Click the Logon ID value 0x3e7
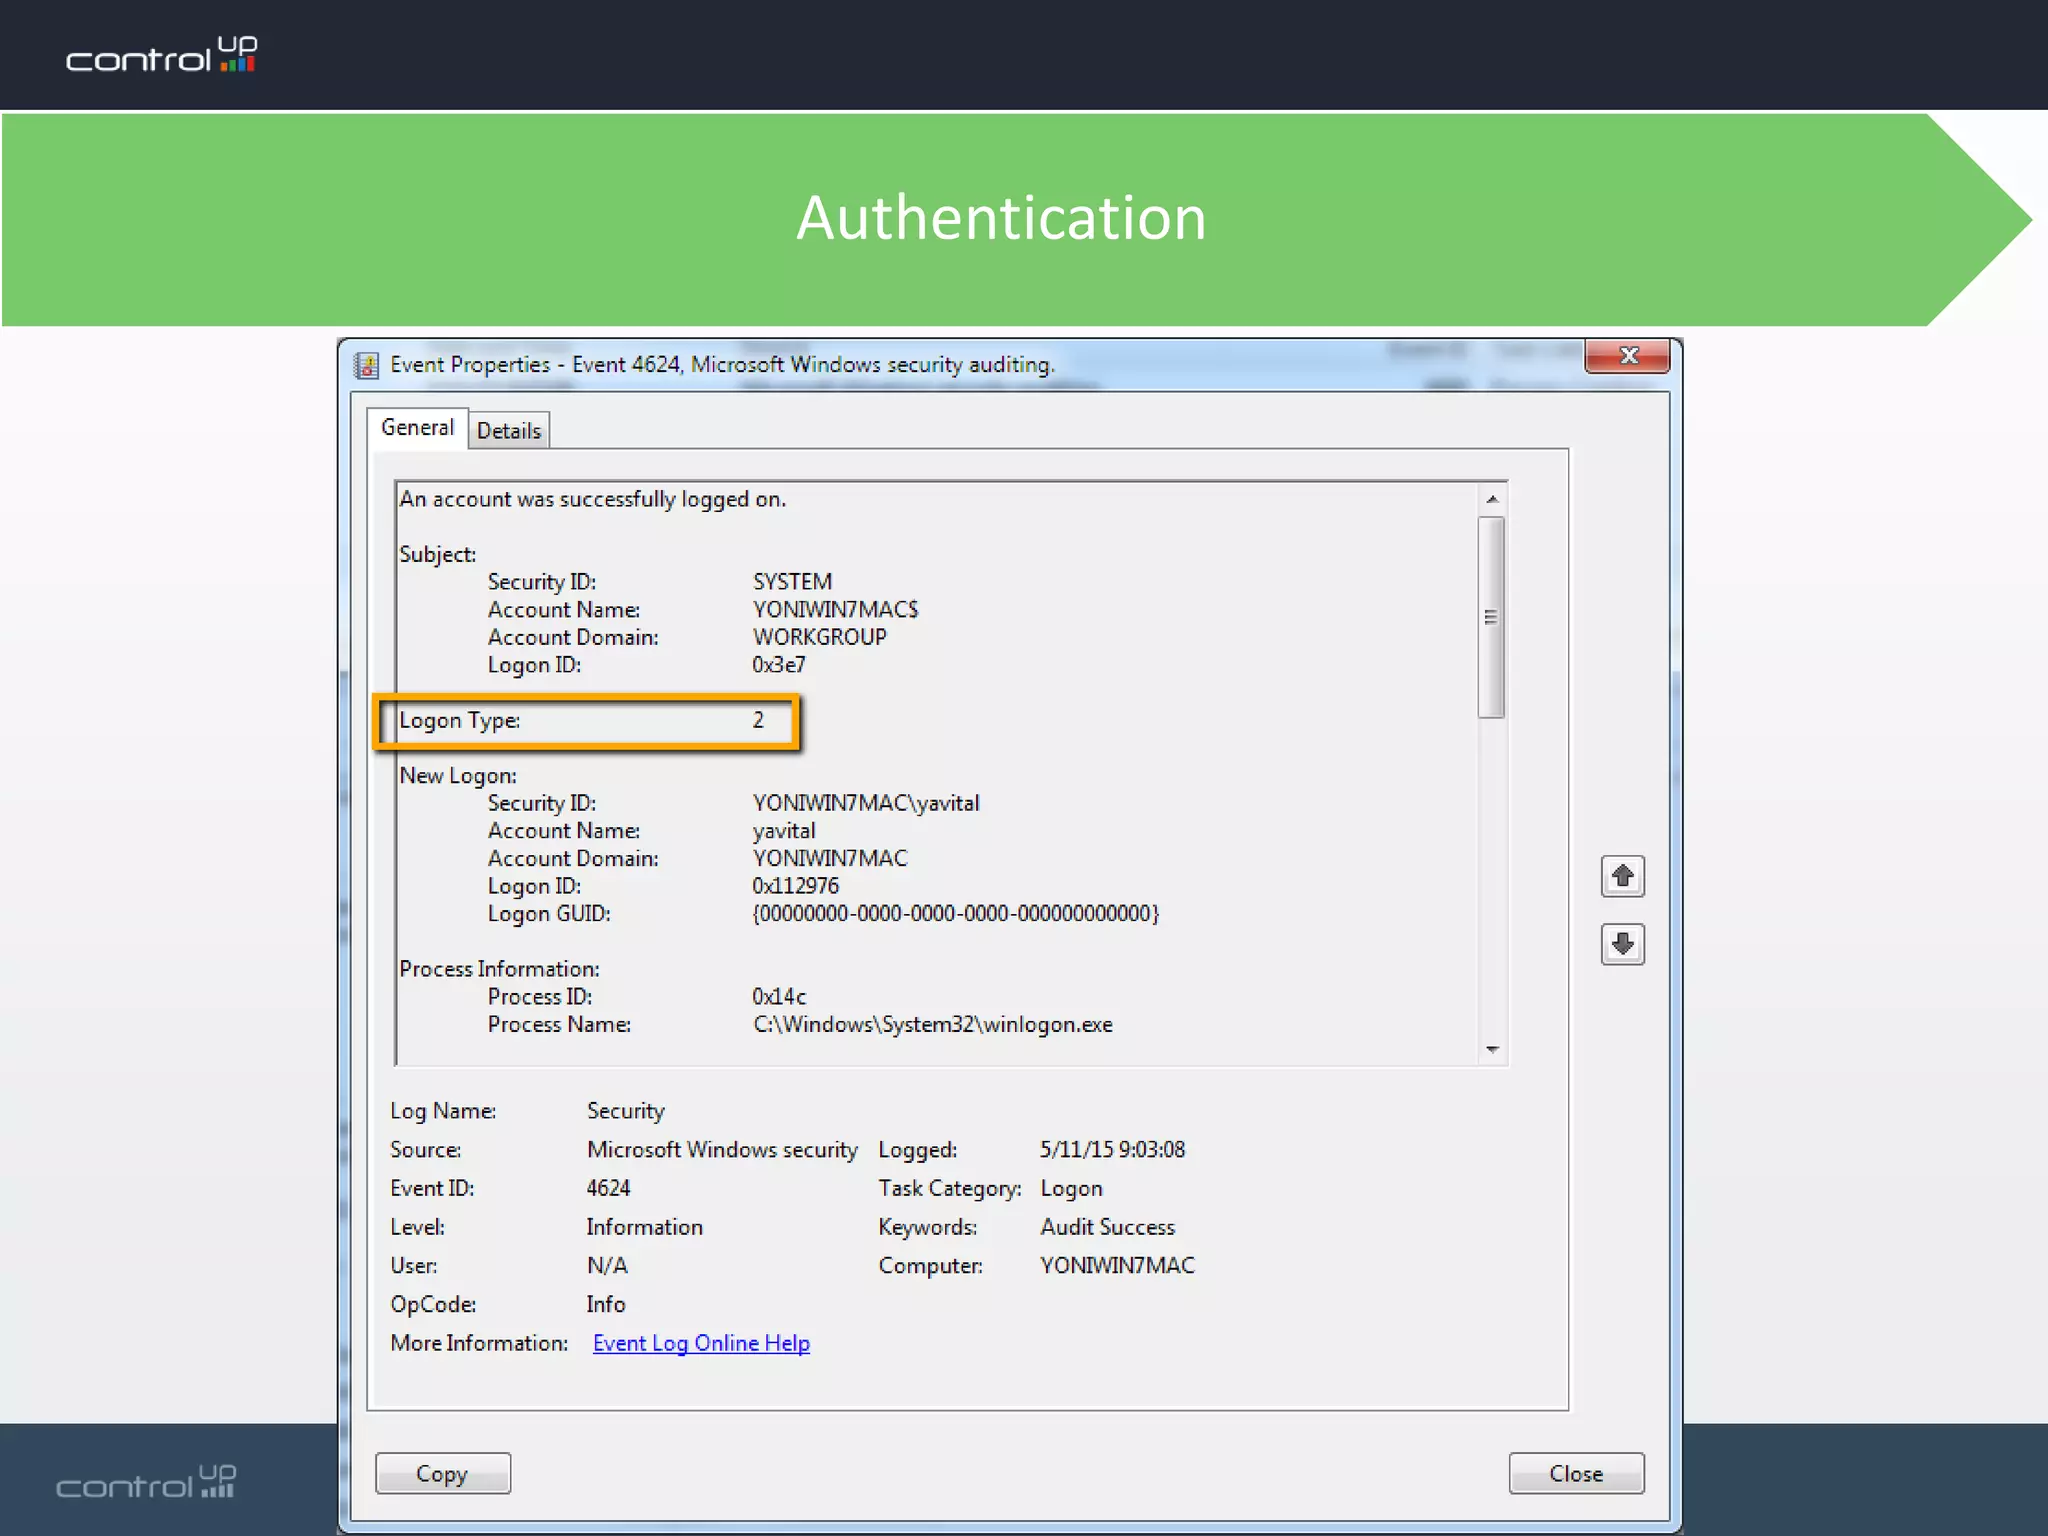Viewport: 2048px width, 1536px height. 778,665
